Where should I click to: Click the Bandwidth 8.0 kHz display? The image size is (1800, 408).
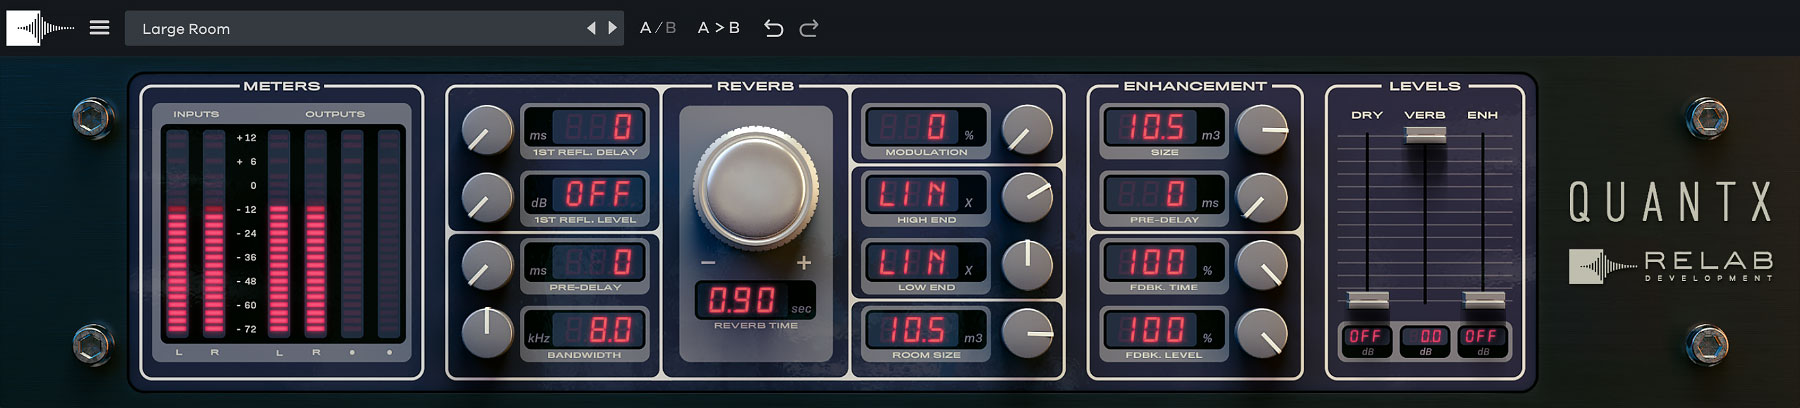[585, 330]
